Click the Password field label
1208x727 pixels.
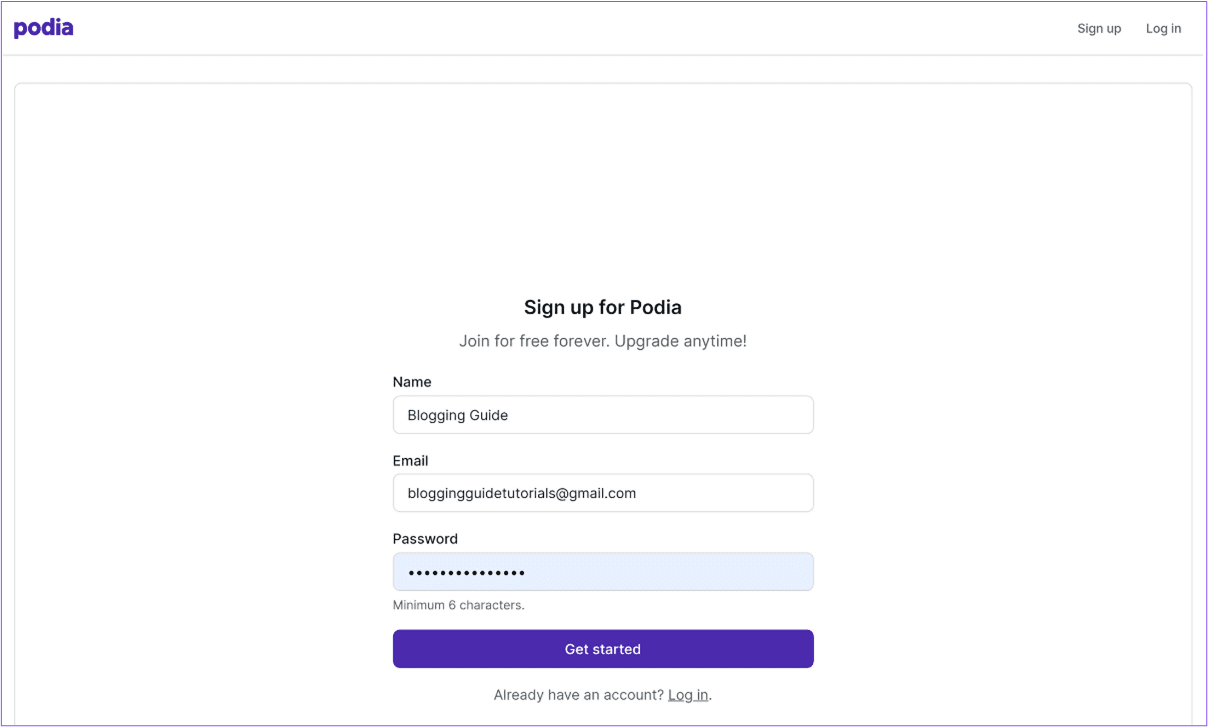tap(425, 539)
